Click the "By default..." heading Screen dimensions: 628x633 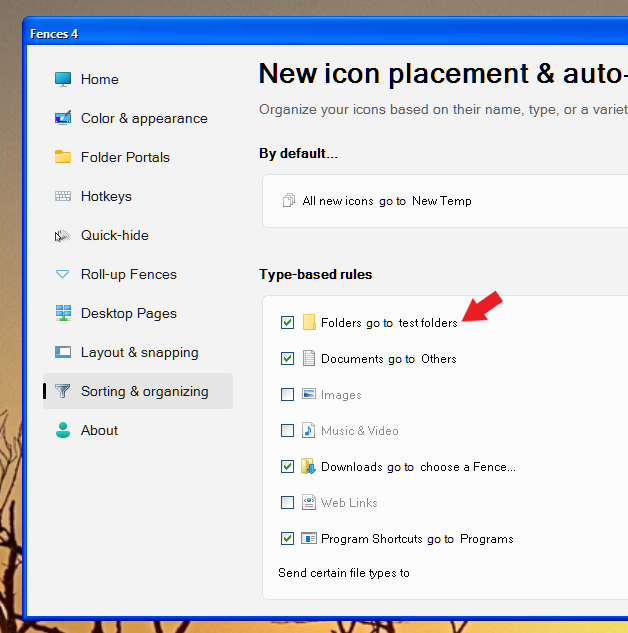pyautogui.click(x=298, y=153)
